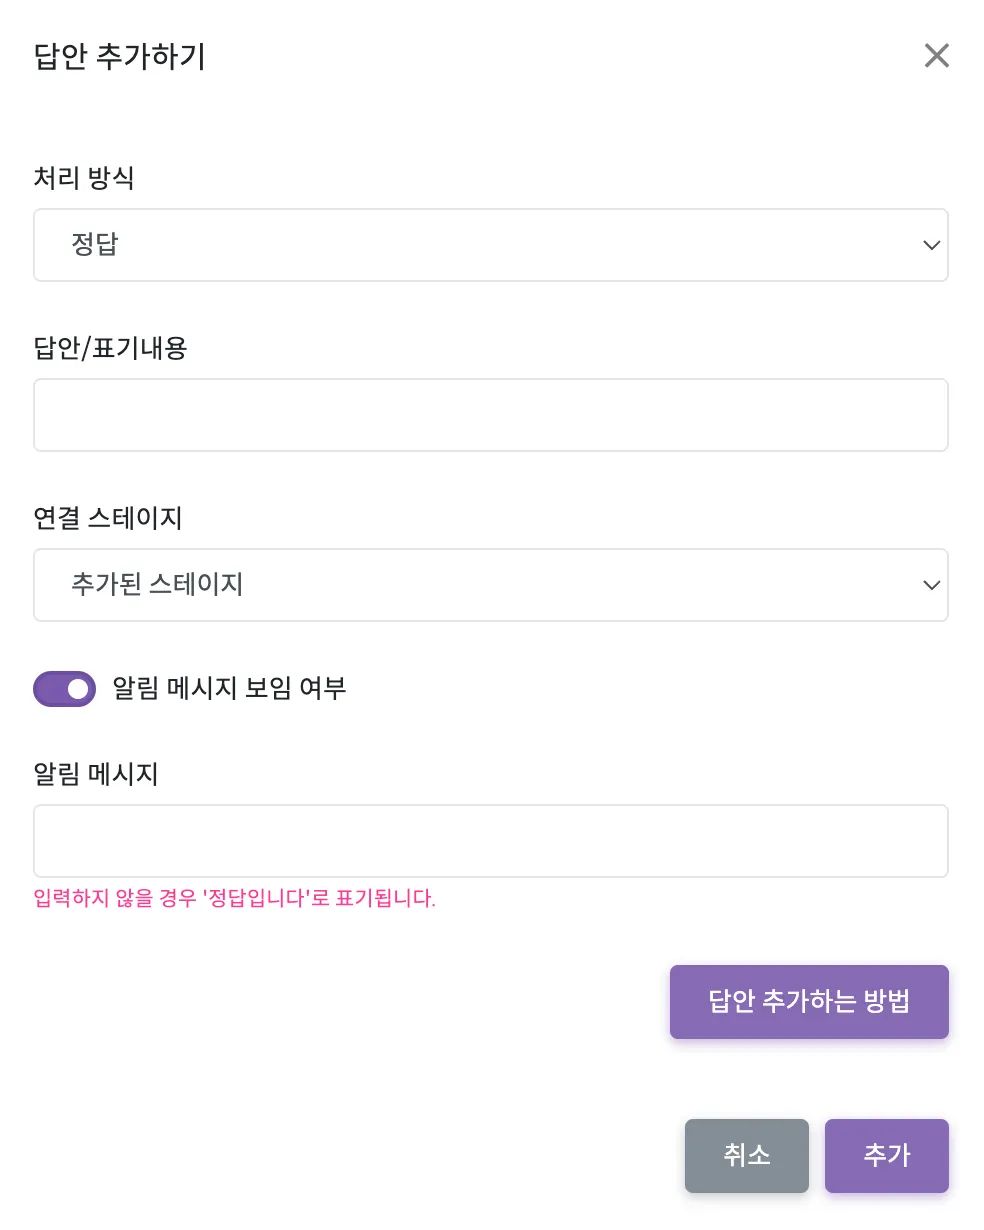Click the 알림 메시지 보임 여부 label text
This screenshot has height=1230, width=984.
[x=229, y=689]
